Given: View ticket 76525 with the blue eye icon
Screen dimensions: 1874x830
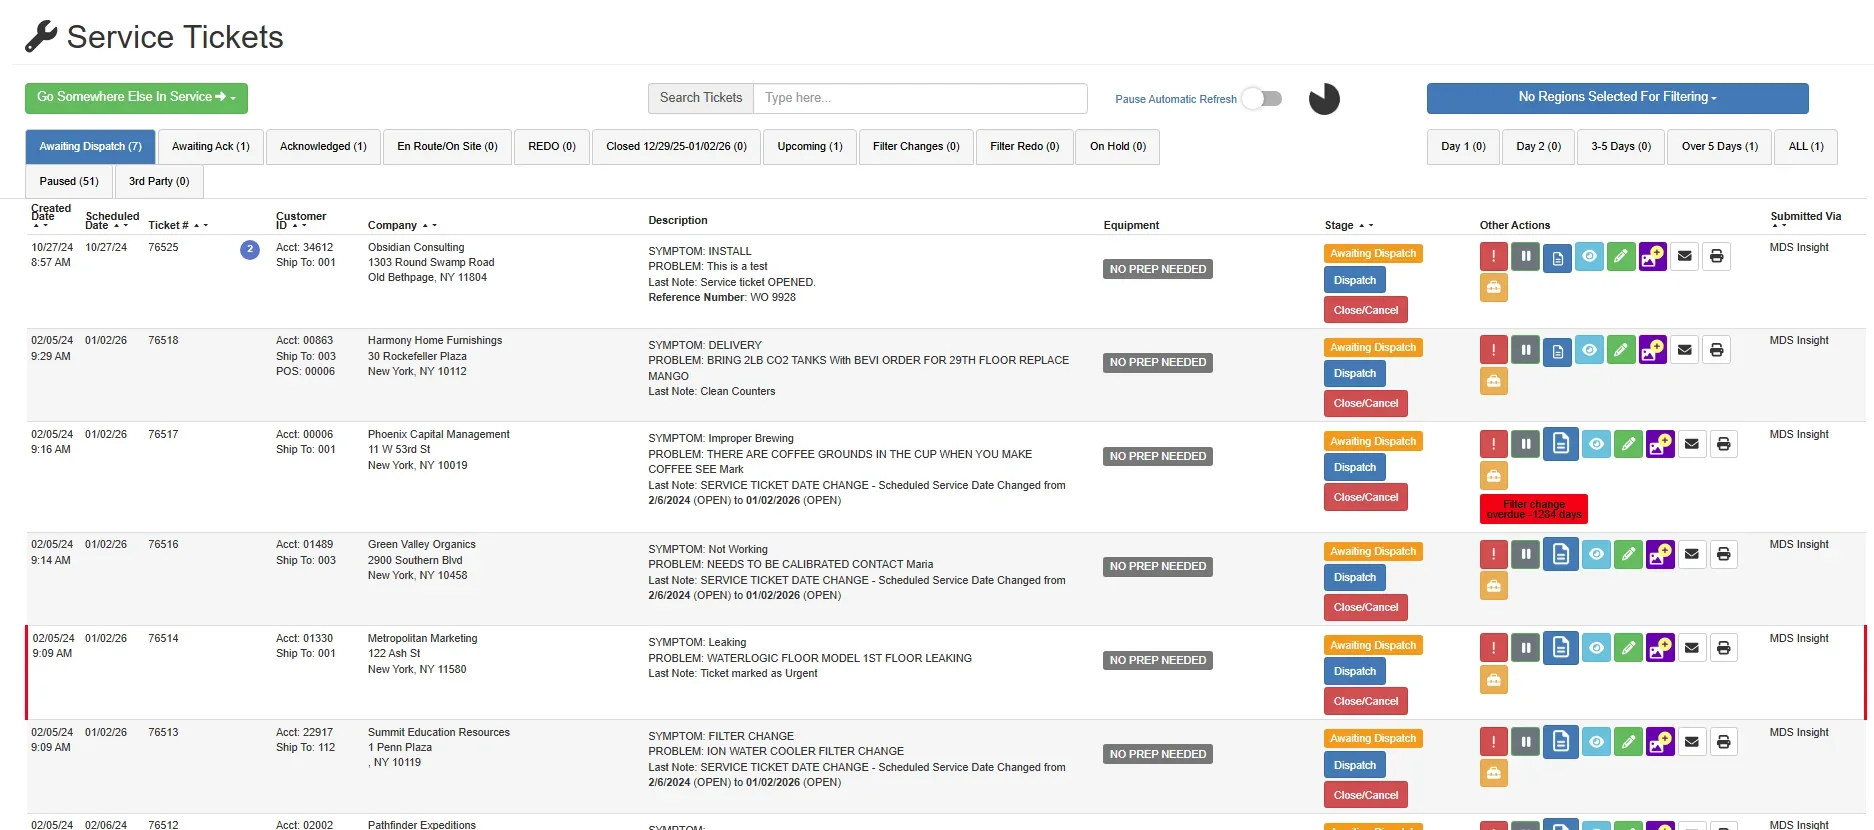Looking at the screenshot, I should tap(1589, 256).
